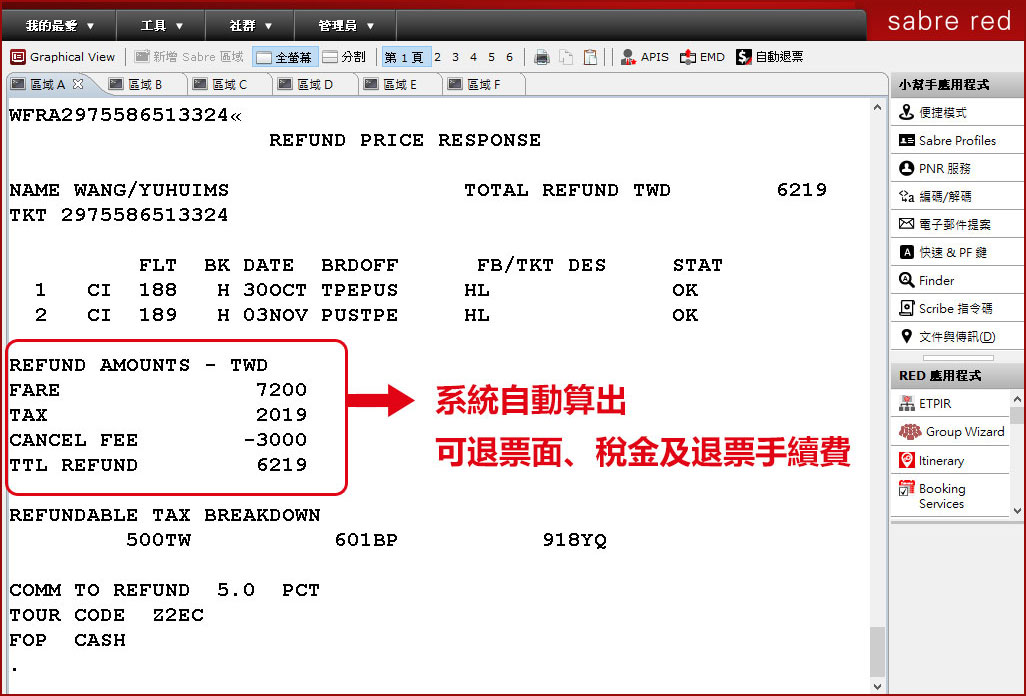Click ticket number TKT 2975586513324
Image resolution: width=1026 pixels, height=696 pixels.
point(118,215)
